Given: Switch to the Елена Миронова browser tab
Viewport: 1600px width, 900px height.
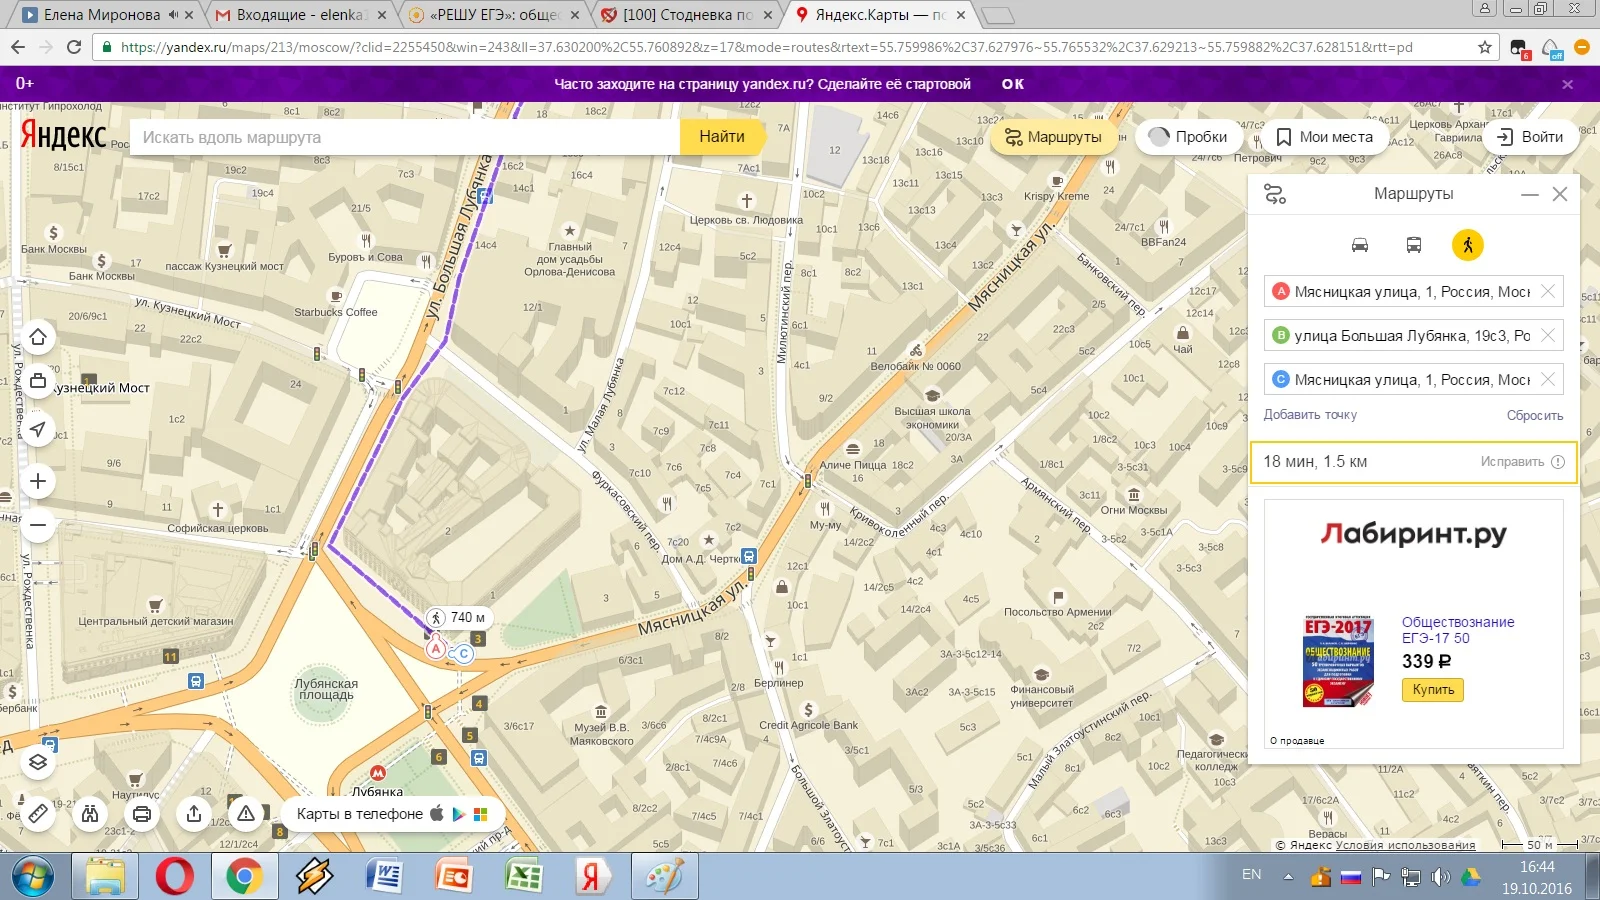Looking at the screenshot, I should click(102, 15).
